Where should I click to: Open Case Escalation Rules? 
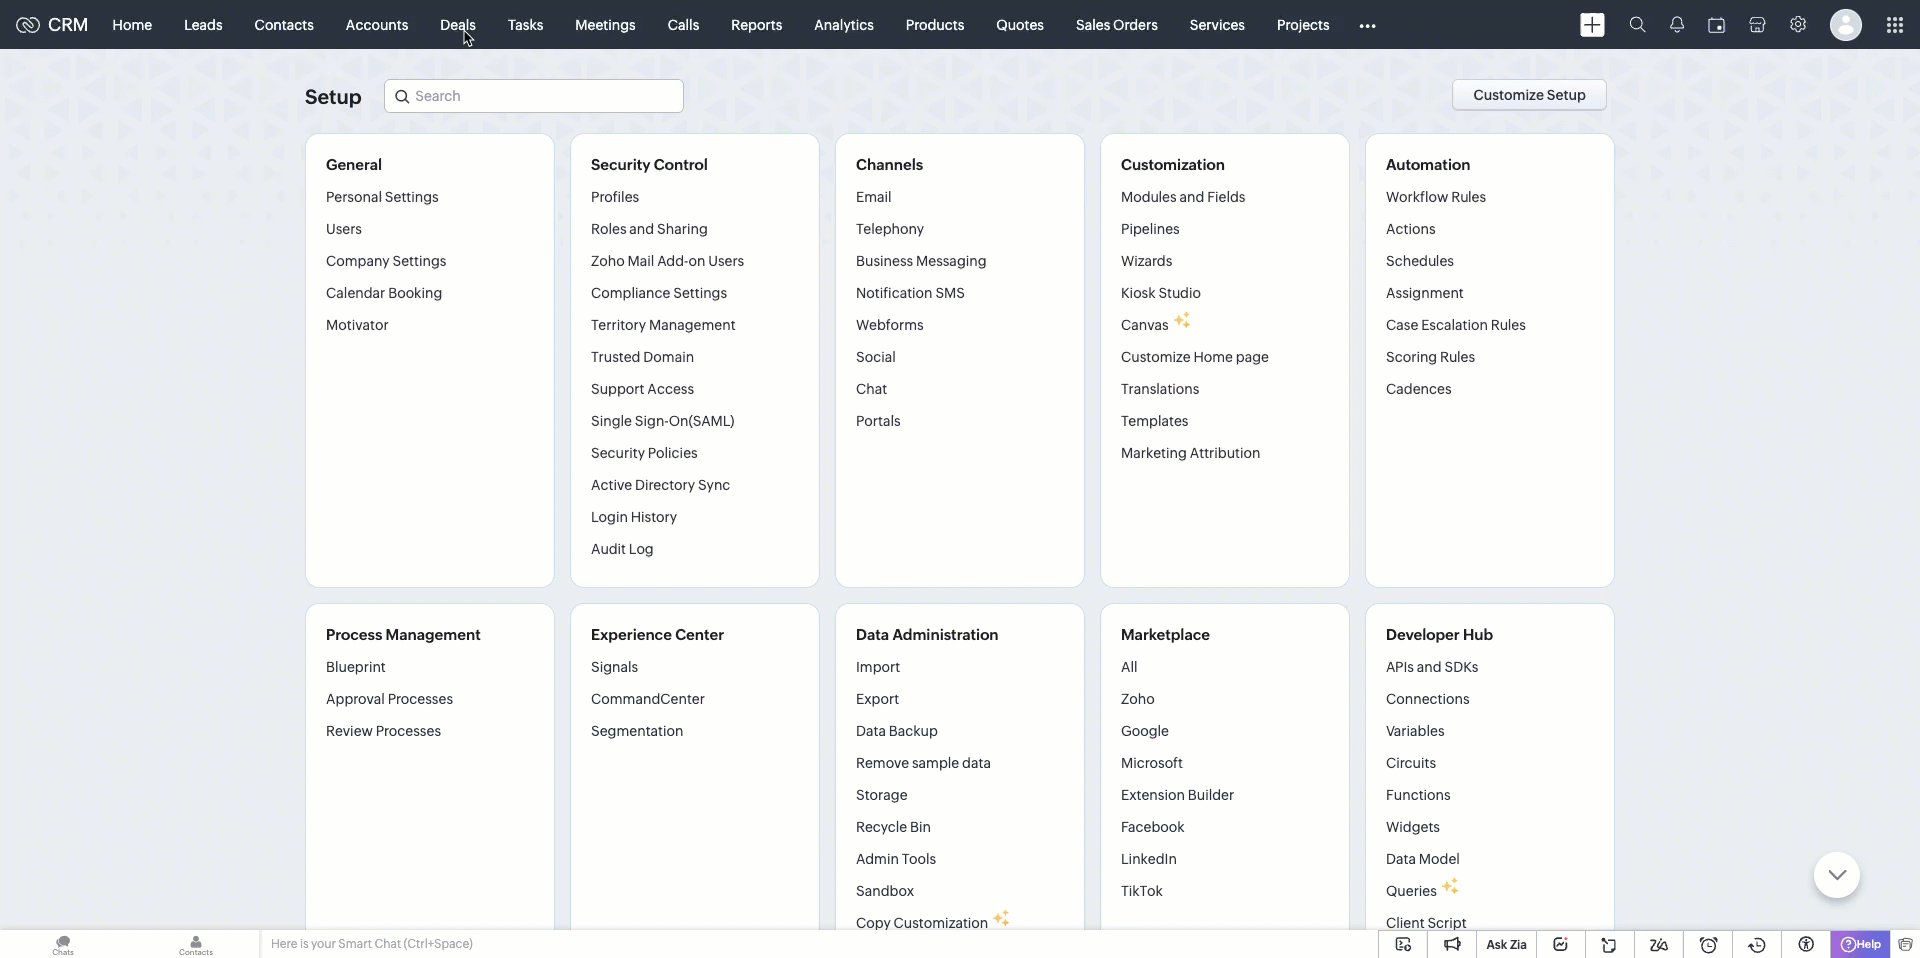pyautogui.click(x=1456, y=325)
